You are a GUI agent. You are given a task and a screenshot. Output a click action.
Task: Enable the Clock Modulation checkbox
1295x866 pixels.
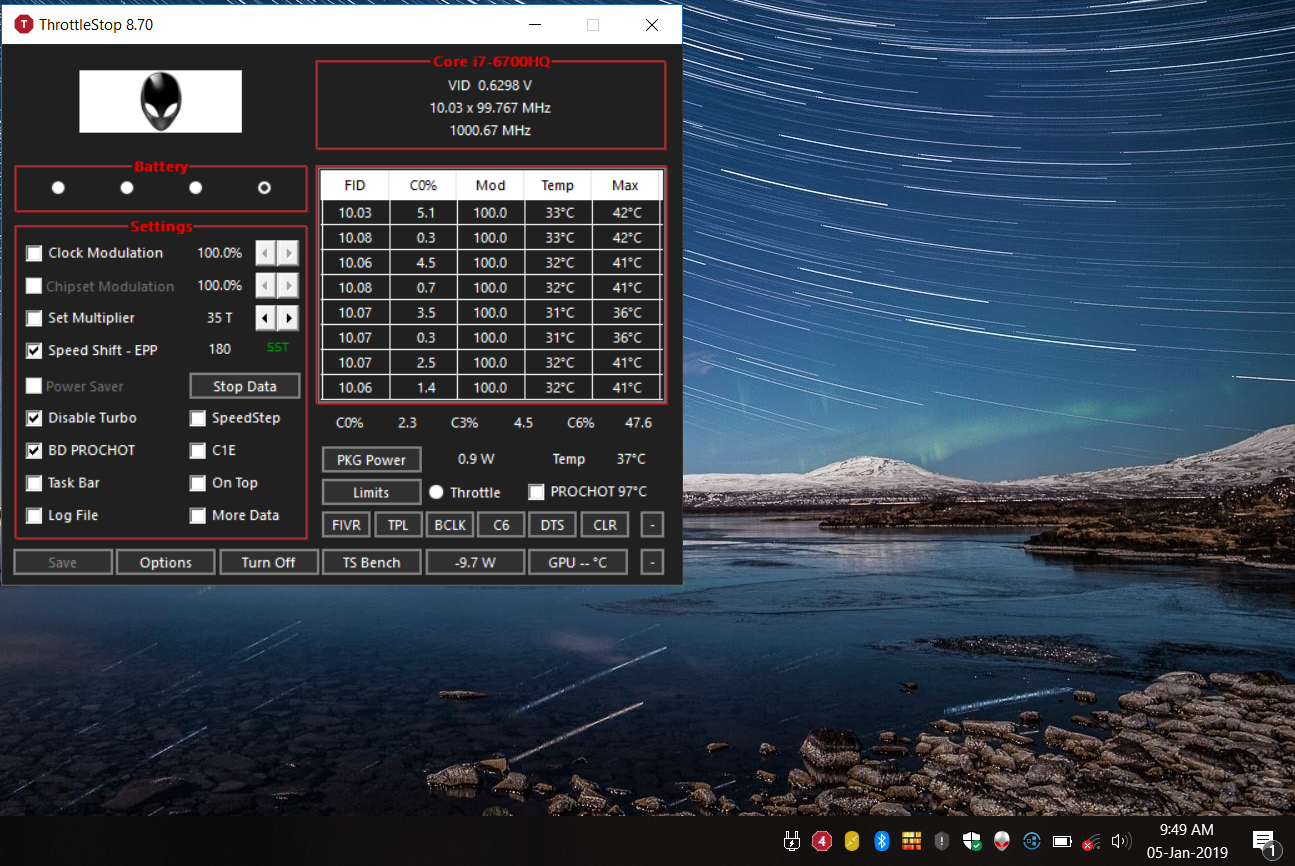(x=35, y=253)
